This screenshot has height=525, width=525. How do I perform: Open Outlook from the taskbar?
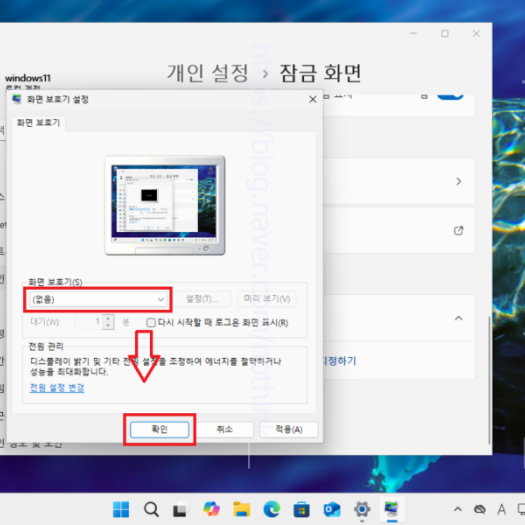coord(332,510)
